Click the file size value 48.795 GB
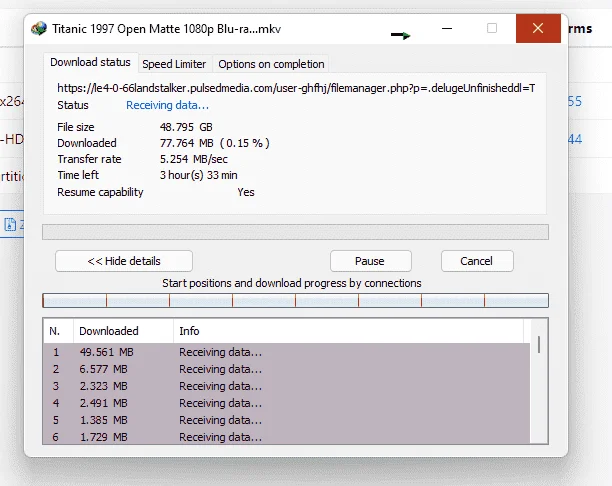 [x=186, y=127]
